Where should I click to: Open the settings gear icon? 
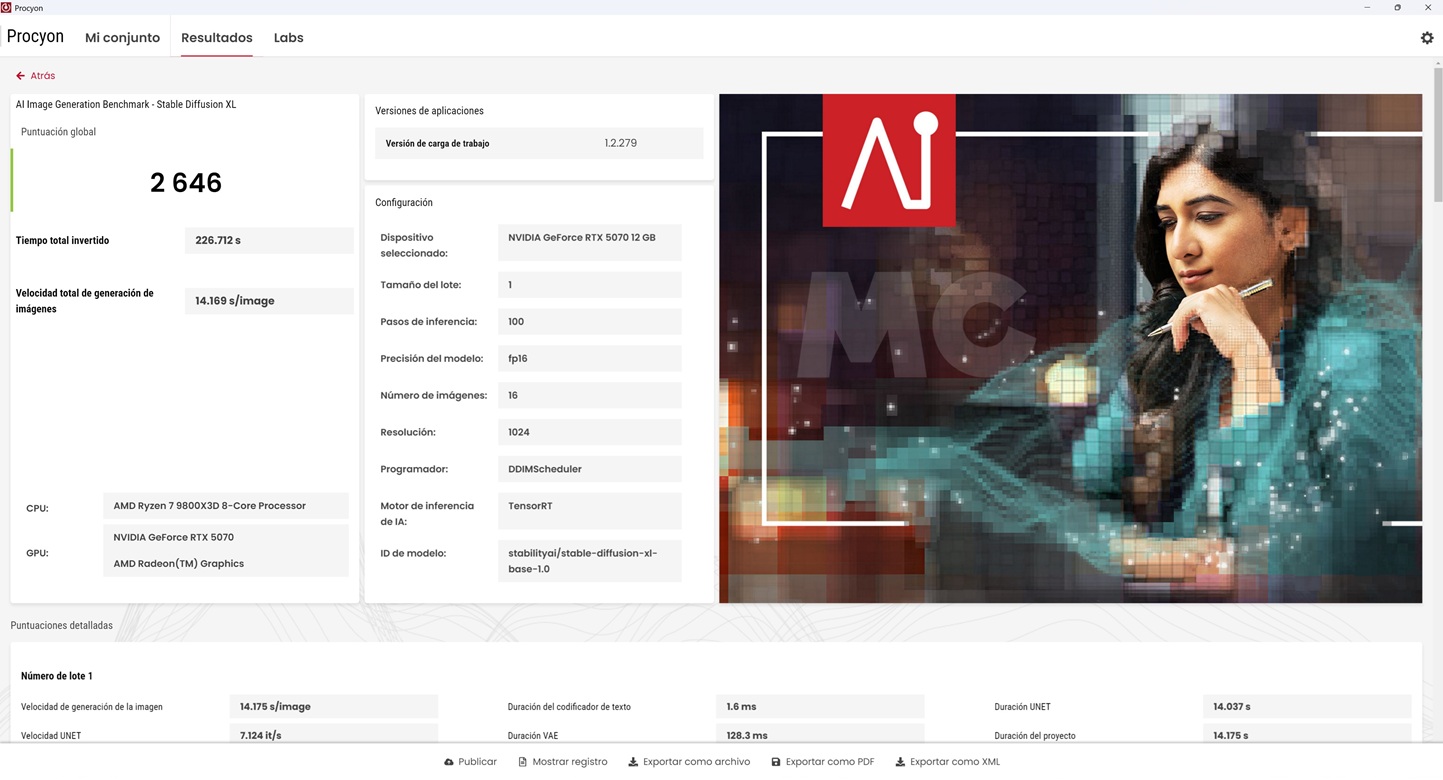pos(1427,38)
